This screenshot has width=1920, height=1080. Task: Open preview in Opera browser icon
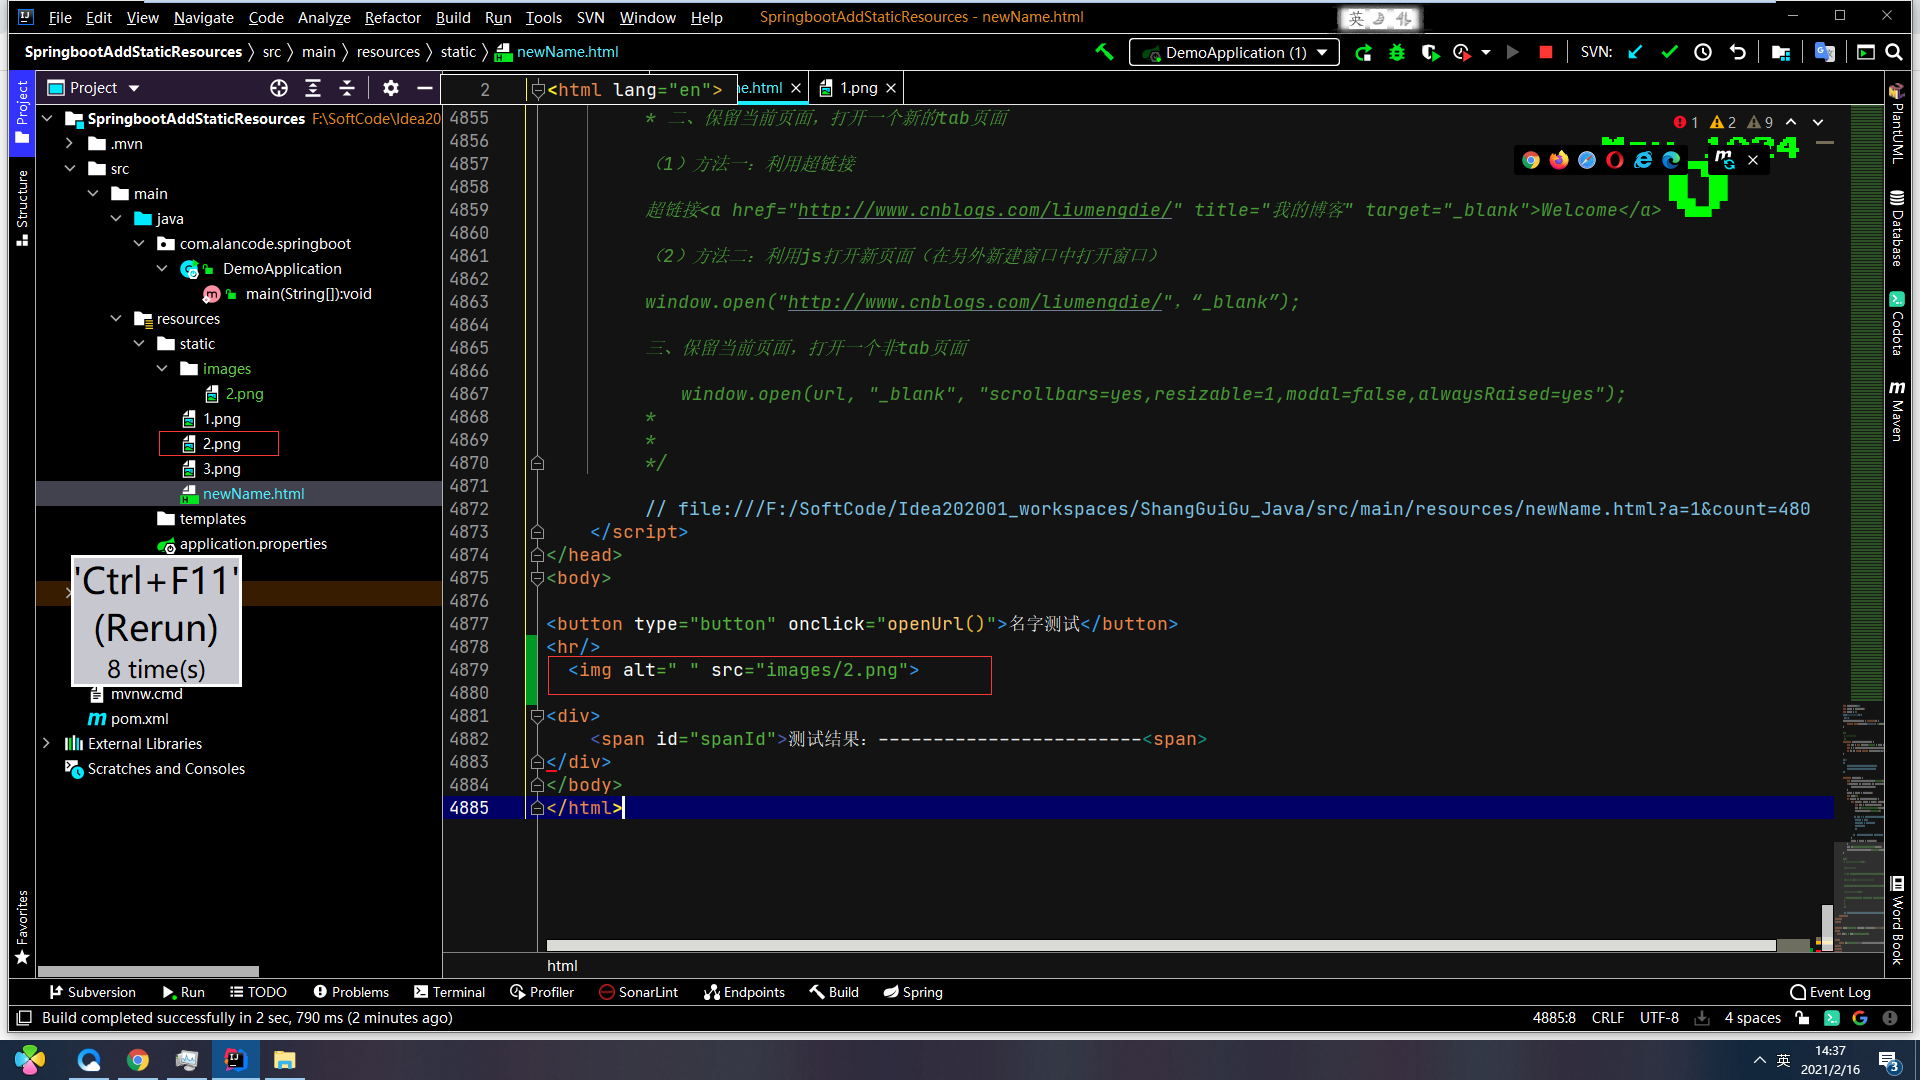pos(1615,160)
